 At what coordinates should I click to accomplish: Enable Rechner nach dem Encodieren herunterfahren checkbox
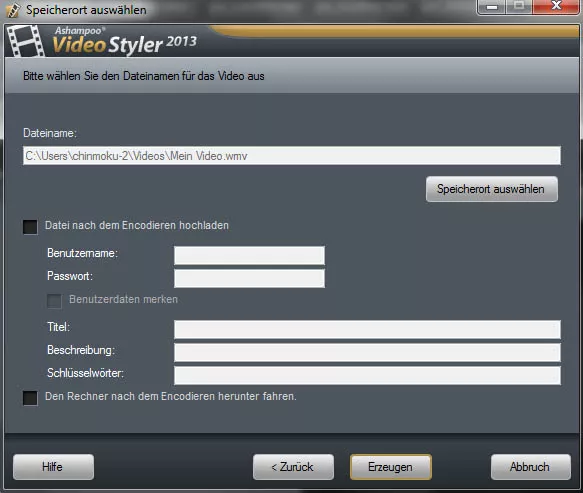(x=30, y=398)
